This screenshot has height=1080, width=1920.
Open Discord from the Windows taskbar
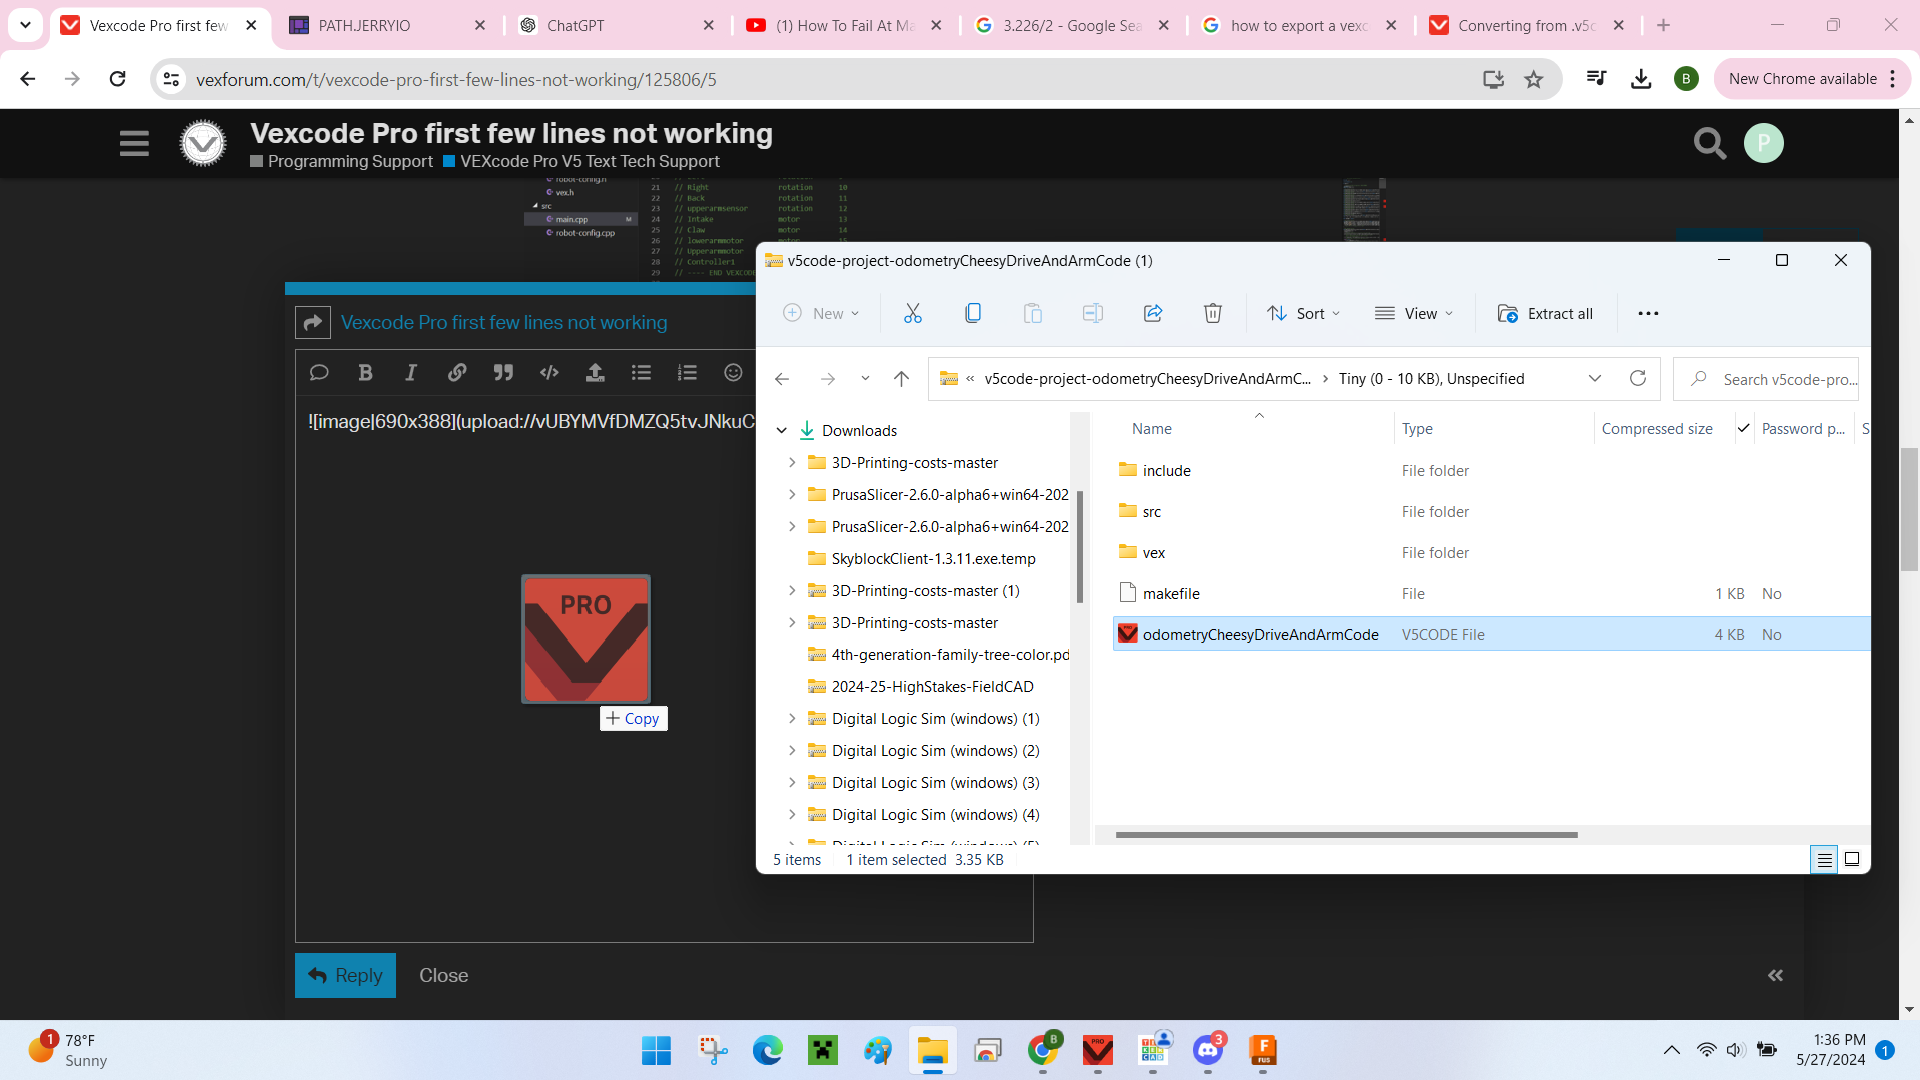tap(1208, 1050)
